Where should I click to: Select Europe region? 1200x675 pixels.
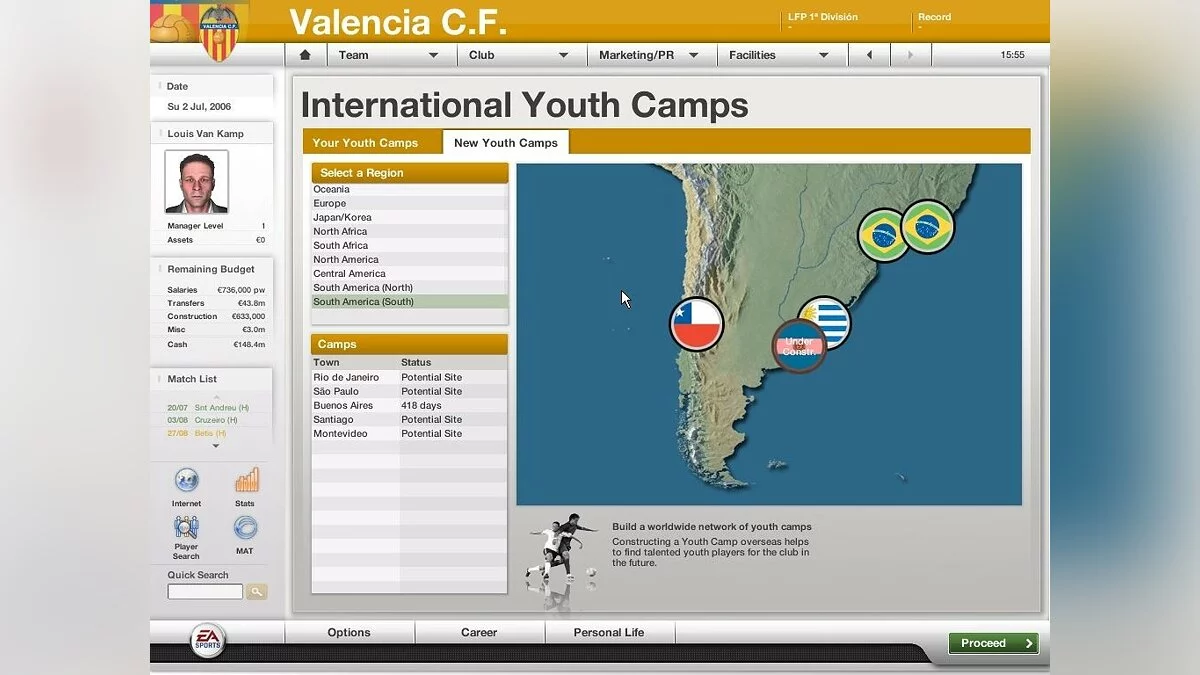(x=410, y=203)
